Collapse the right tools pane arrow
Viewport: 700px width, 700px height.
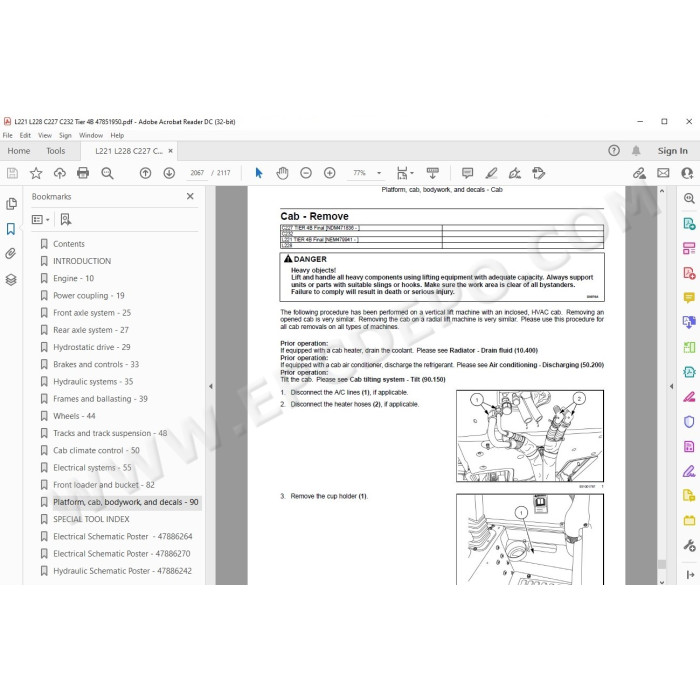(671, 386)
